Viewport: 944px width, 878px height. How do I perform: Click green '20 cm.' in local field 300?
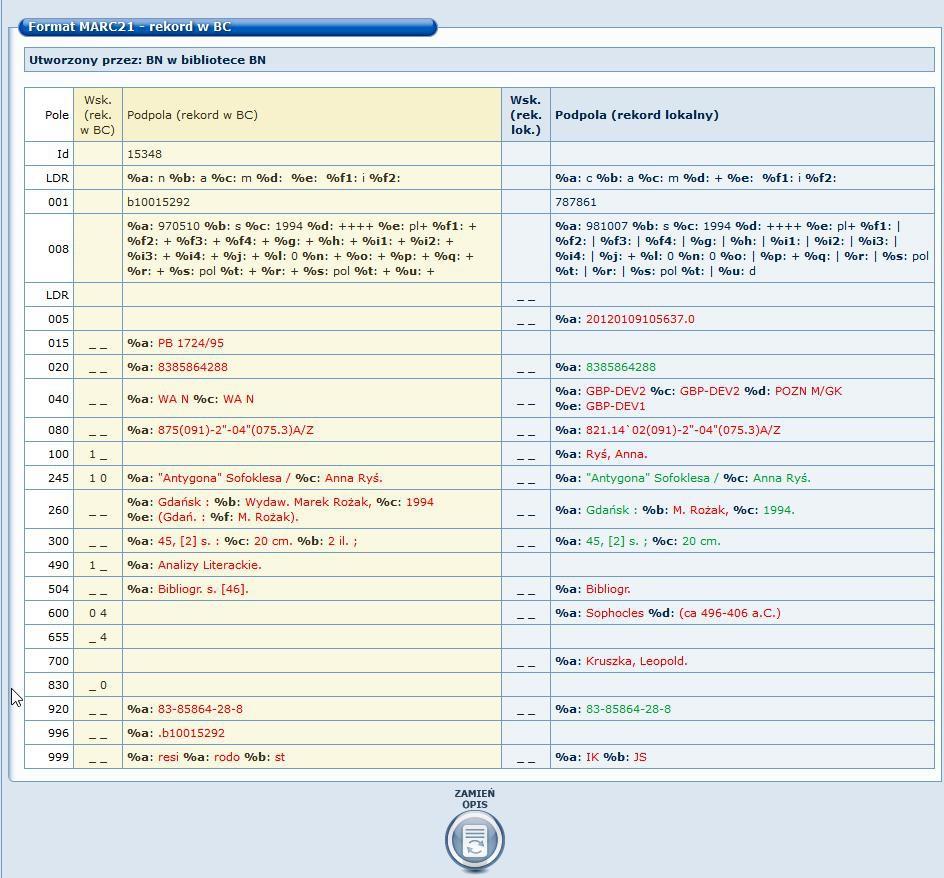[701, 541]
